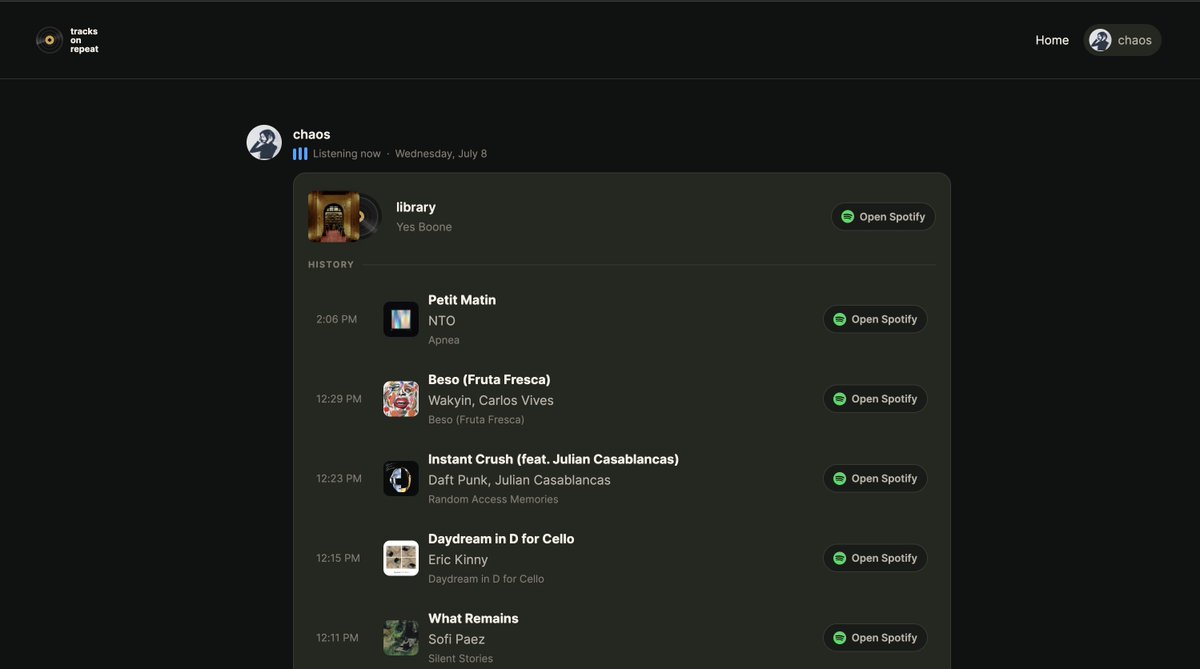Screen dimensions: 1200x669
Task: Click the library album cover artwork
Action: pyautogui.click(x=334, y=217)
